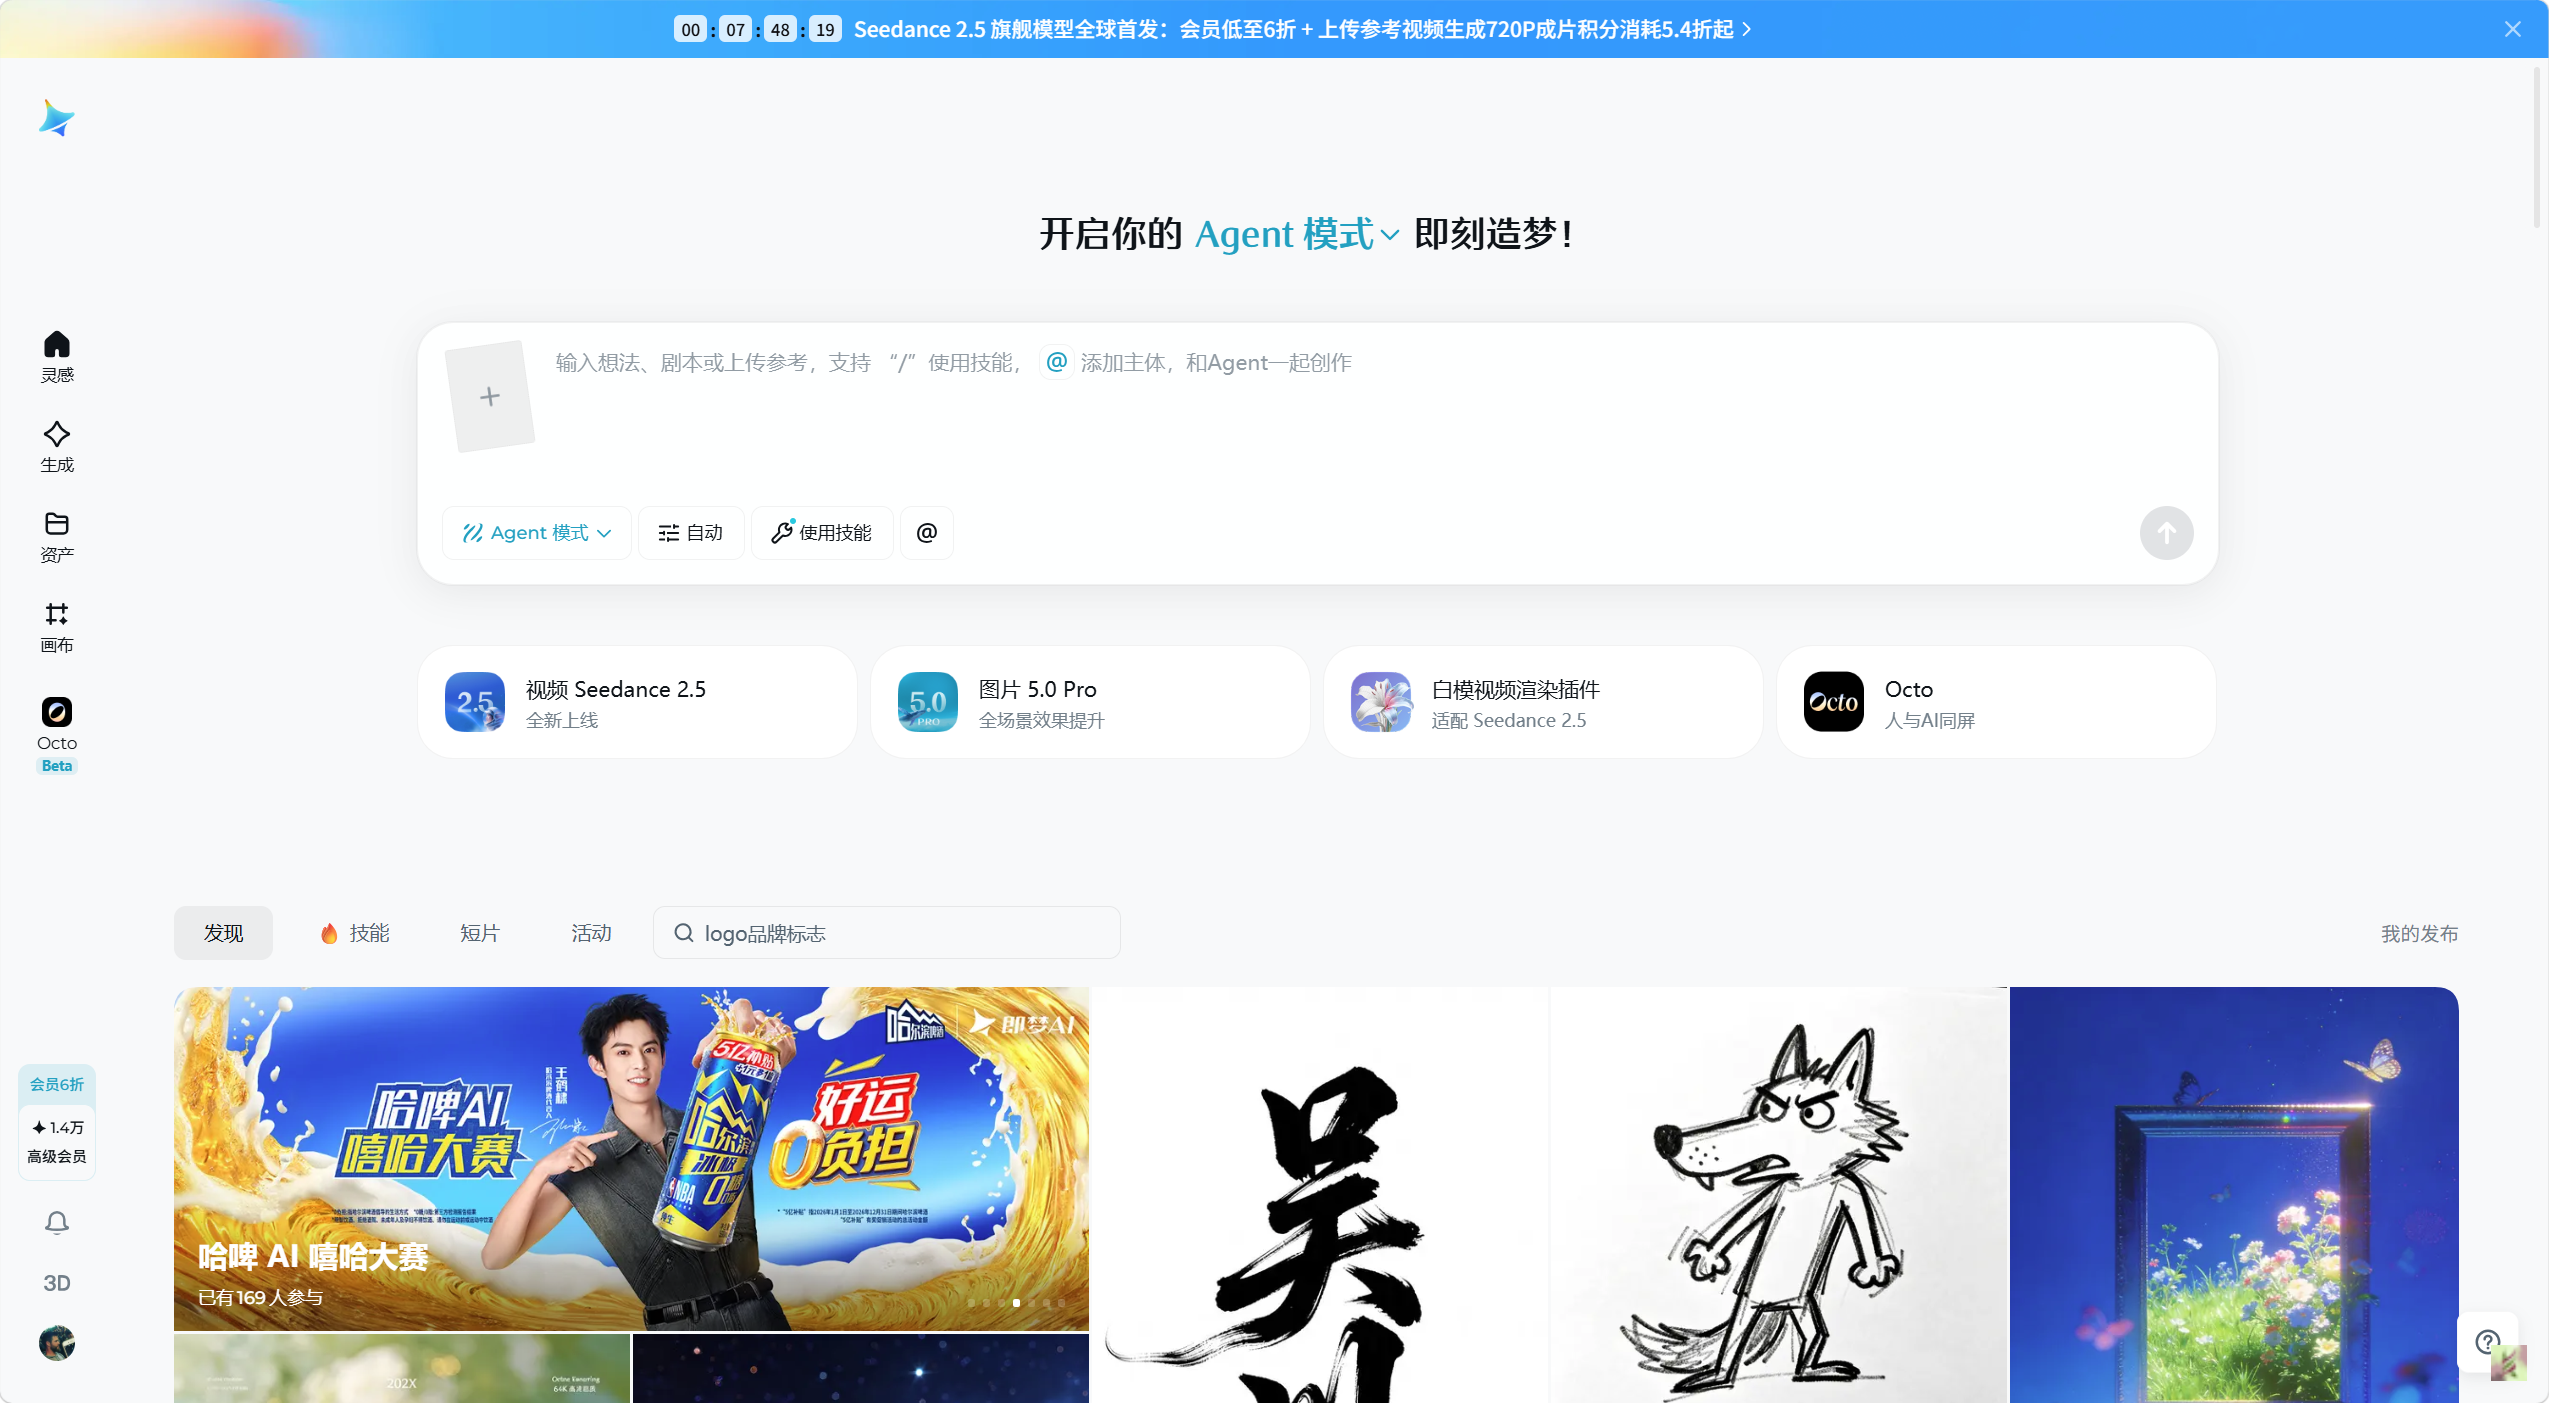The image size is (2549, 1403).
Task: Select the 发现 tab
Action: [x=223, y=933]
